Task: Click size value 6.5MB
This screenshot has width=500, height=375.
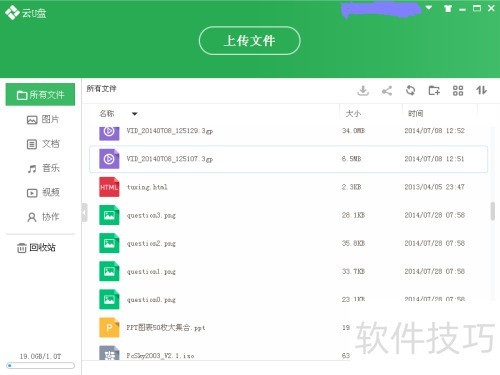Action: 351,159
